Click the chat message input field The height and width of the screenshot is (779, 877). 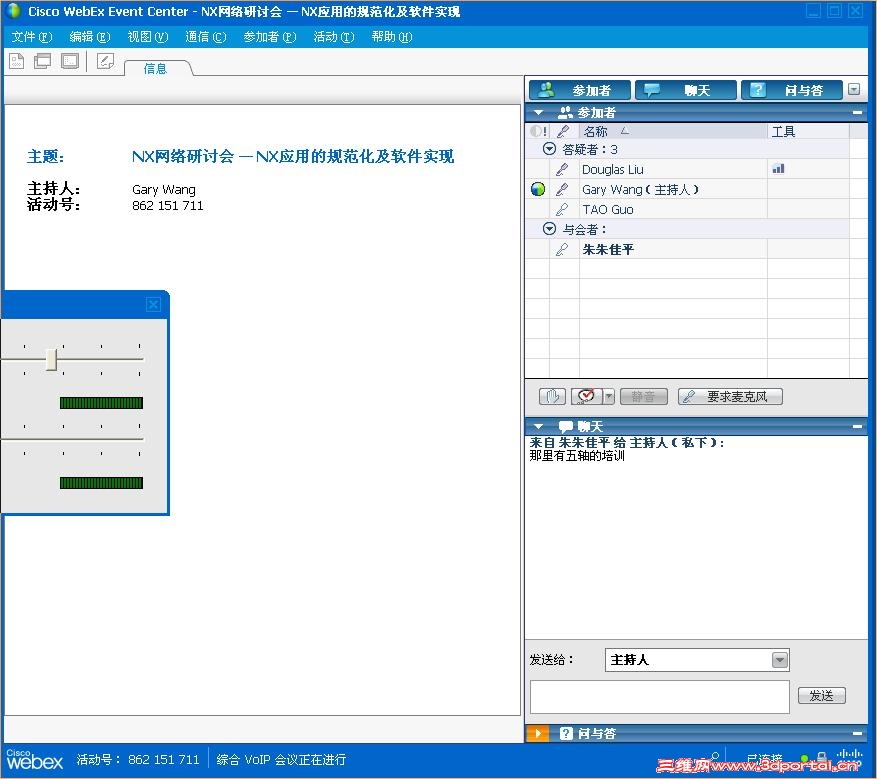coord(659,696)
